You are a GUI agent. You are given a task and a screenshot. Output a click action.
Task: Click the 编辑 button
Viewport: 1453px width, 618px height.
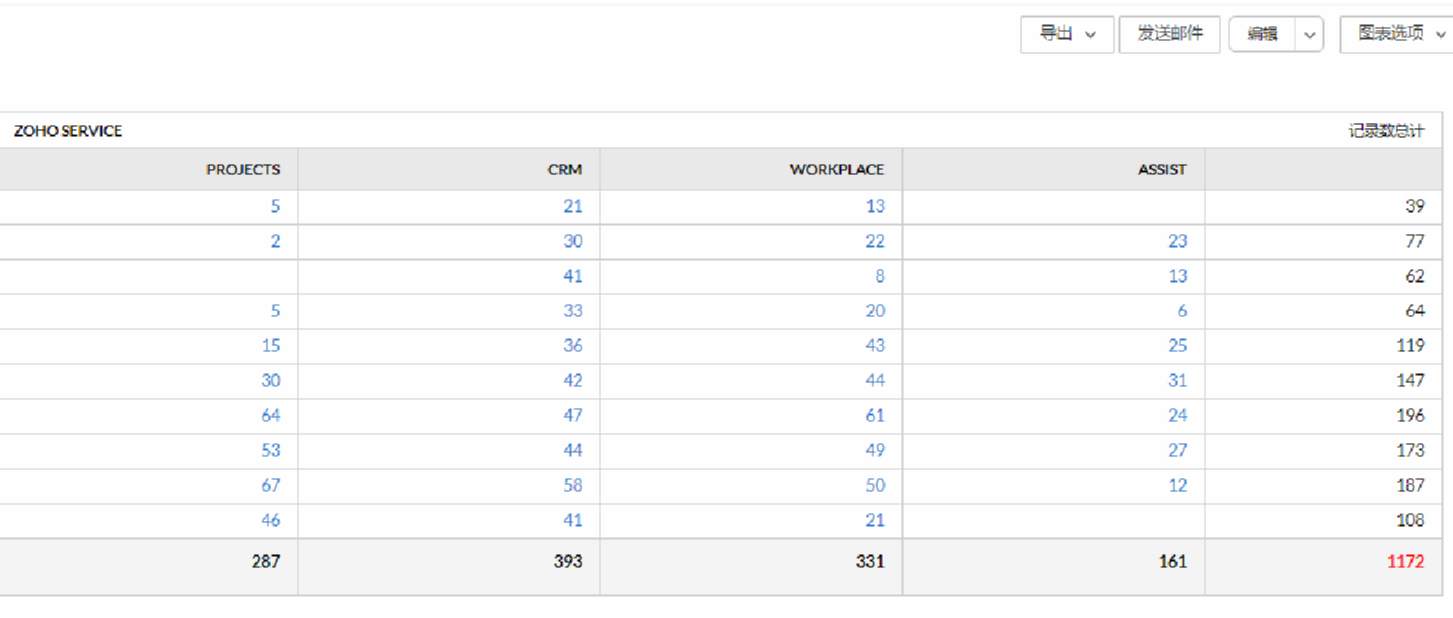(1262, 34)
